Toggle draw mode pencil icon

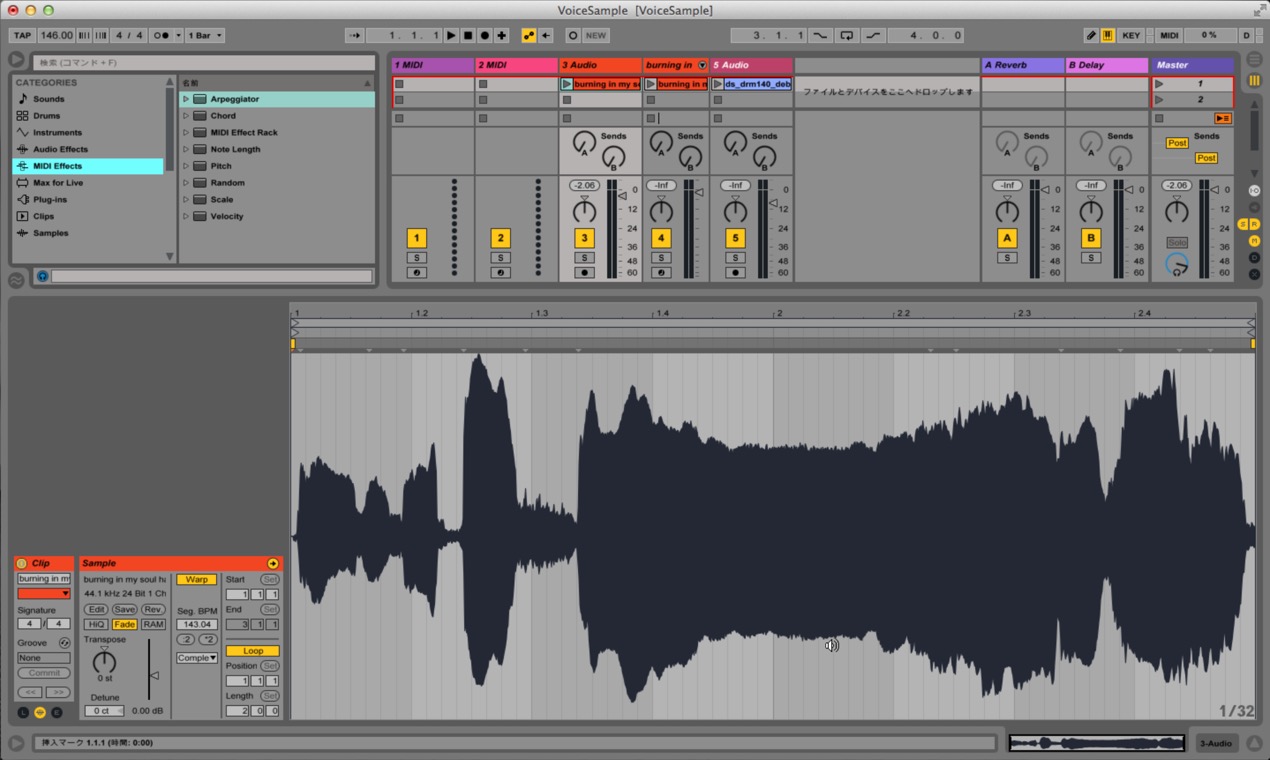coord(1092,35)
